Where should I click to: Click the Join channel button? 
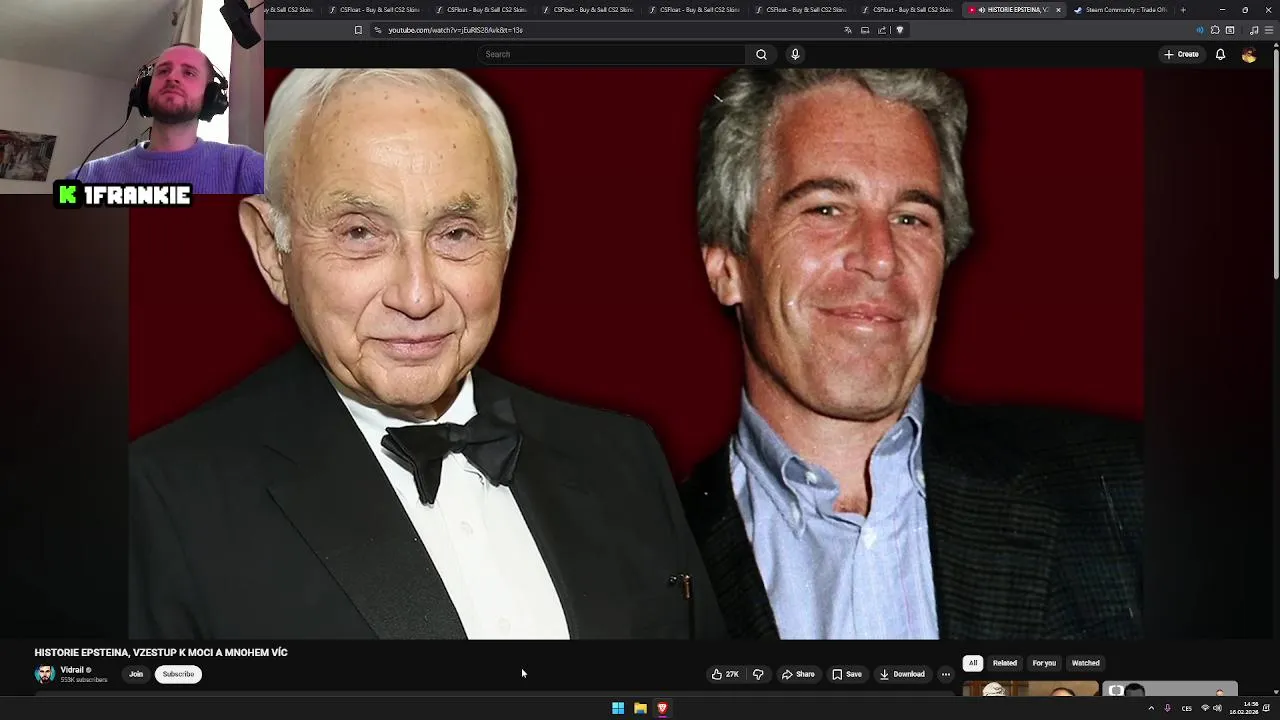pyautogui.click(x=136, y=674)
